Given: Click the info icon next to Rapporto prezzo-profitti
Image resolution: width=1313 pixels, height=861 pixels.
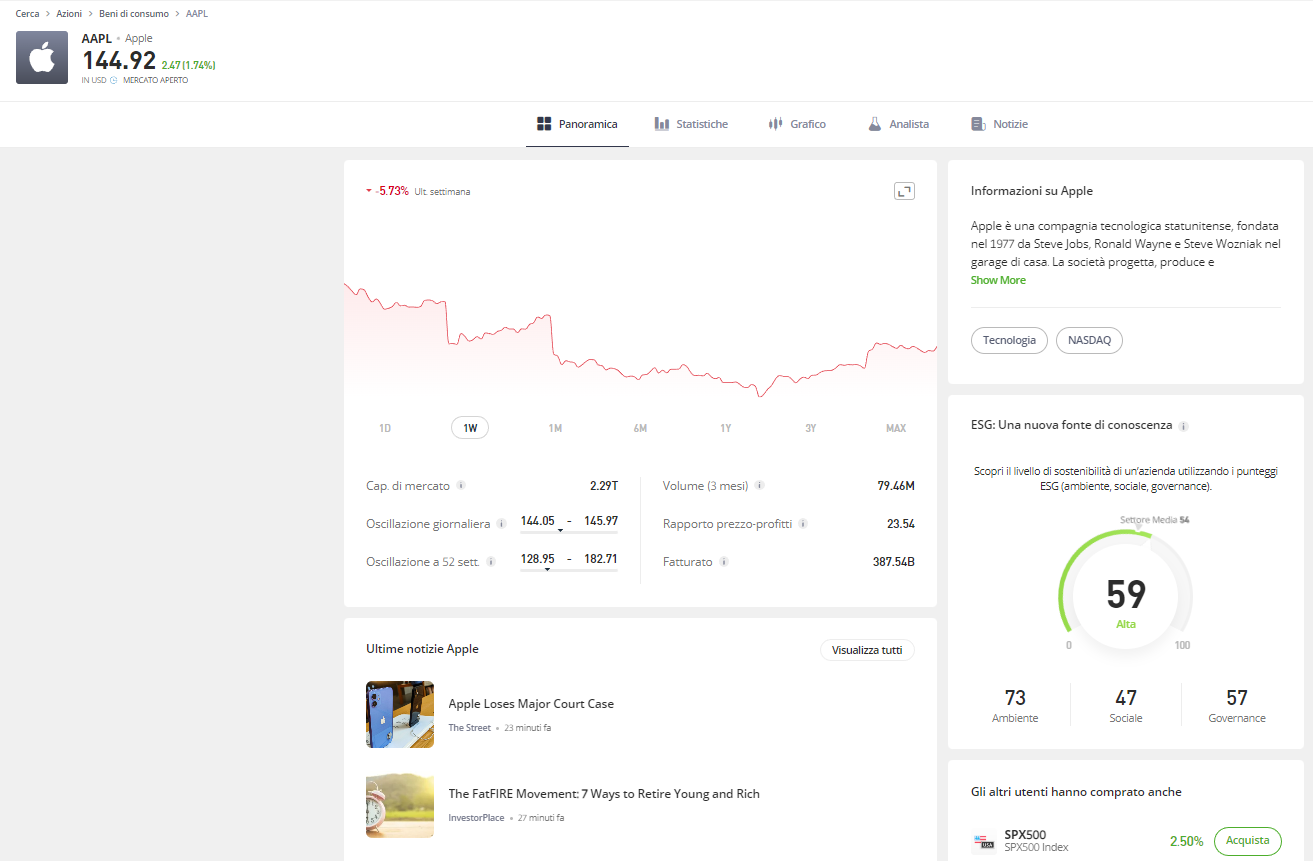Looking at the screenshot, I should (803, 523).
